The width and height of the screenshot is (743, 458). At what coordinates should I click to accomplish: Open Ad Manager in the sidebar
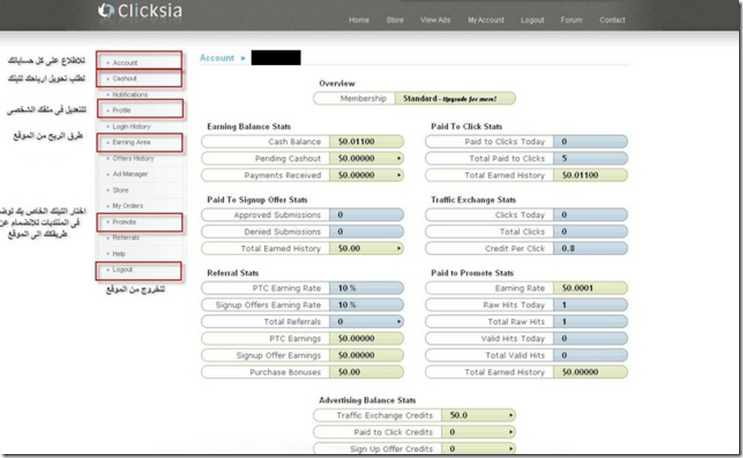tap(130, 174)
